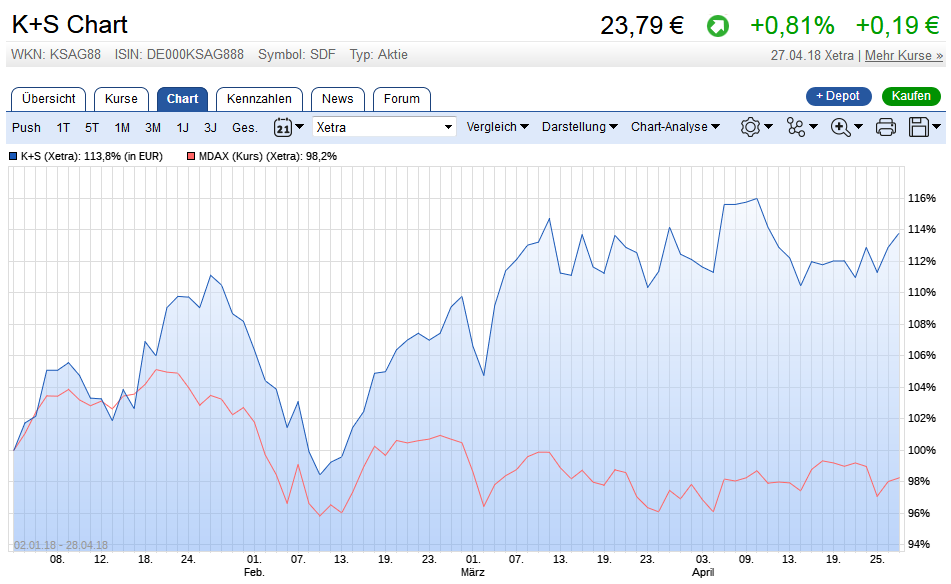951x584 pixels.
Task: Click the Symbol: SDF text
Action: (297, 55)
